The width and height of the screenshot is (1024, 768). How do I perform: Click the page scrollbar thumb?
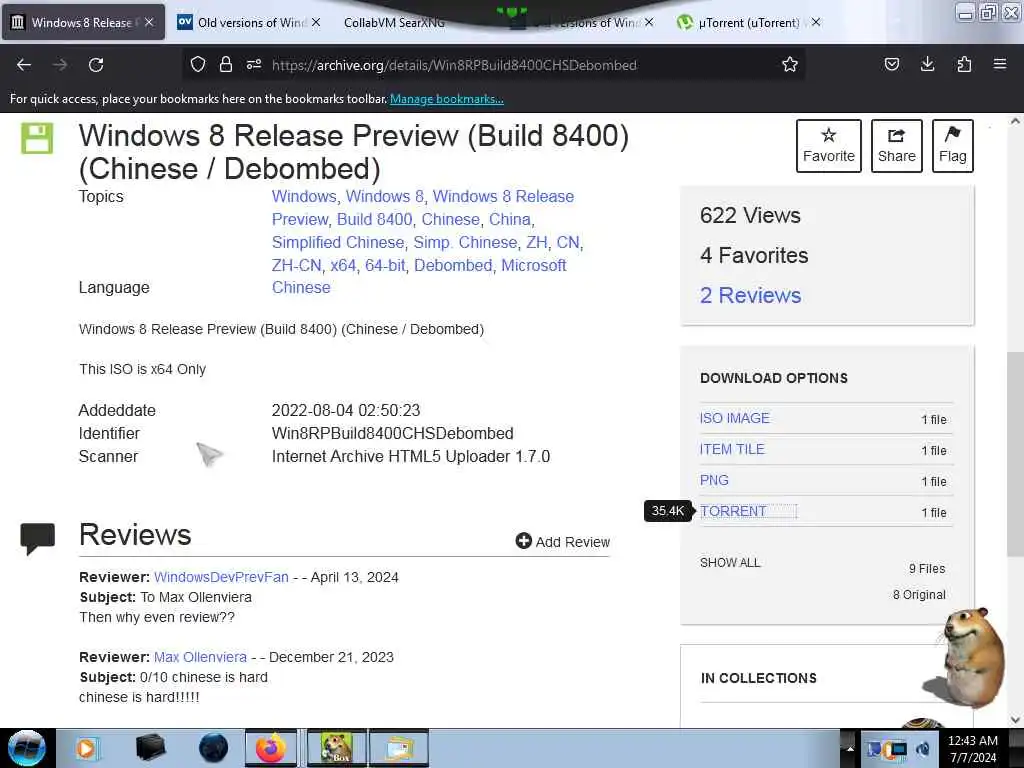click(1015, 454)
